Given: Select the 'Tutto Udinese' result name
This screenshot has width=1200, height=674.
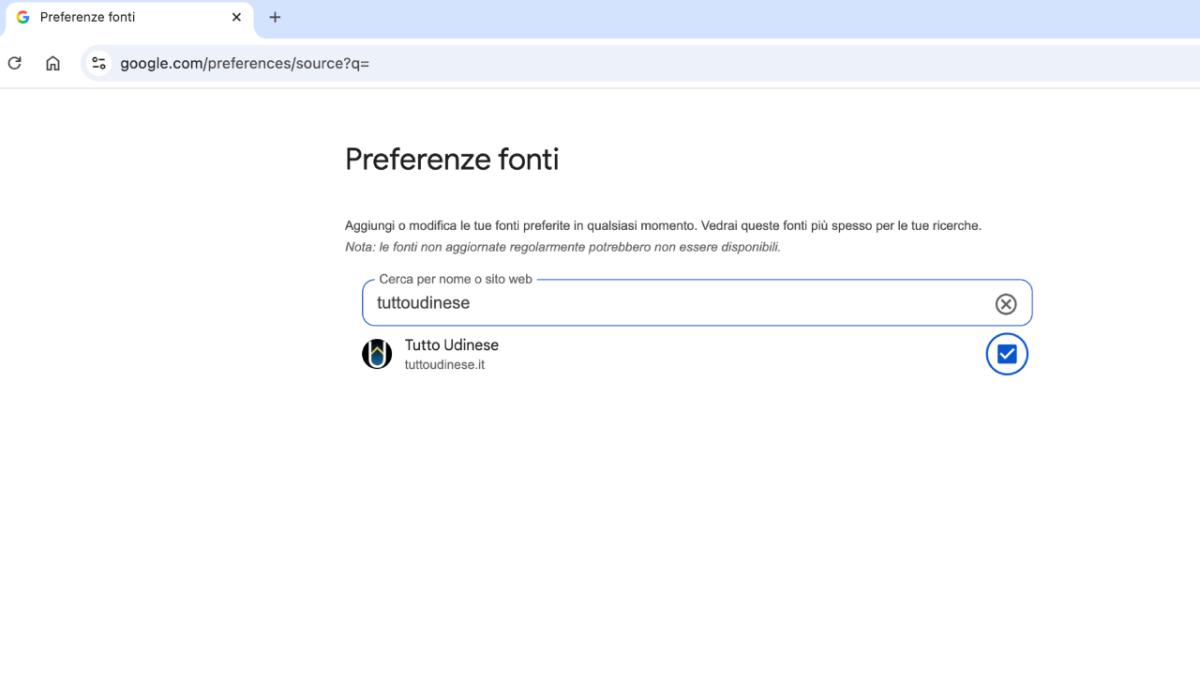Looking at the screenshot, I should [452, 345].
